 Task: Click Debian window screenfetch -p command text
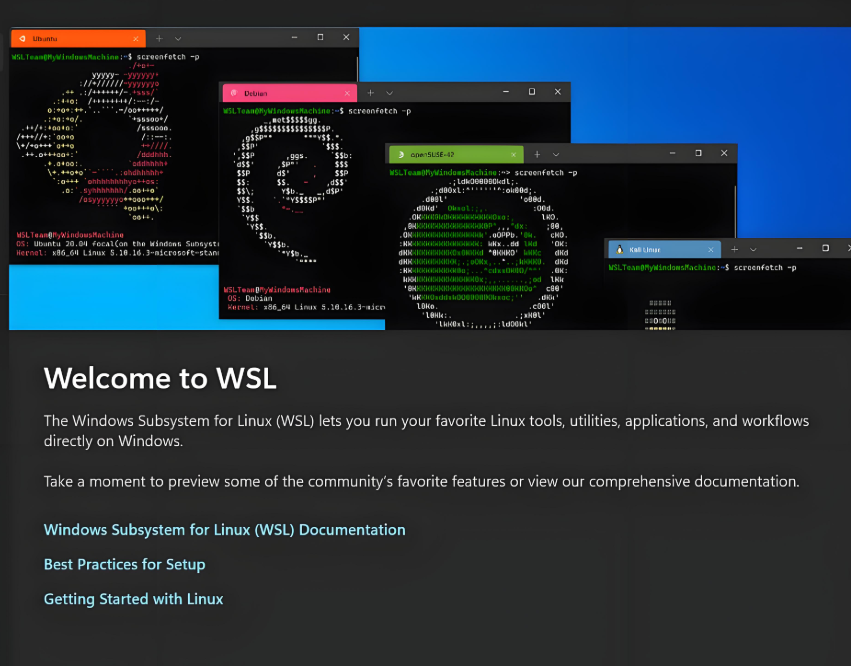(x=379, y=111)
